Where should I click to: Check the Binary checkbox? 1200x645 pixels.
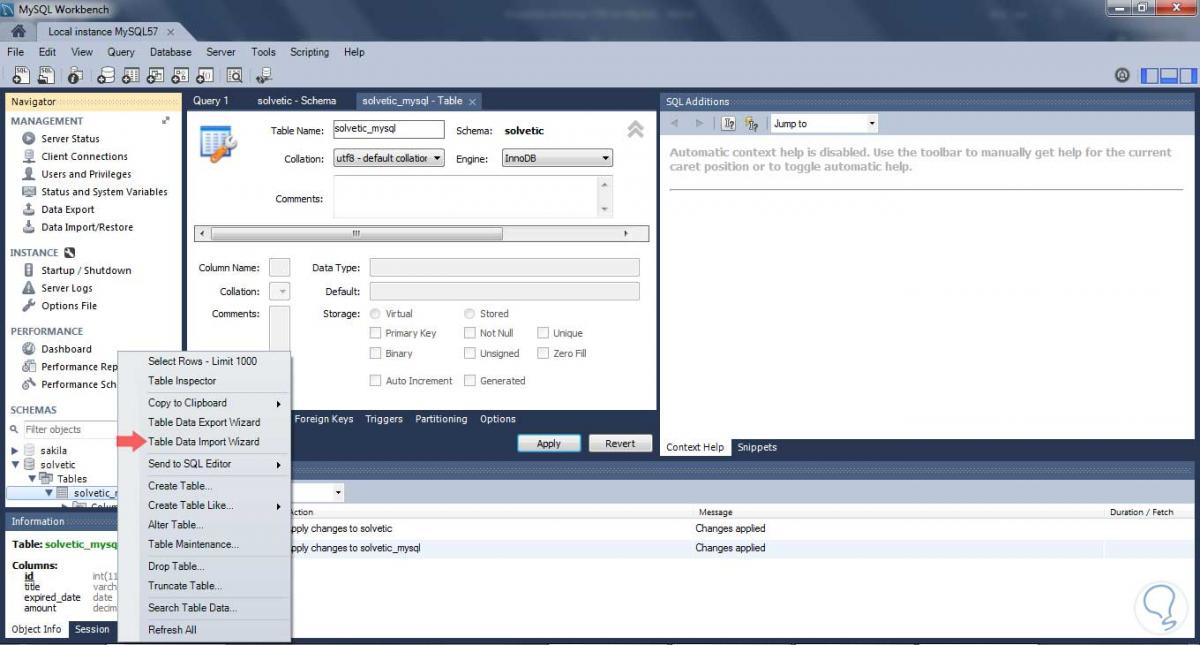pos(376,354)
